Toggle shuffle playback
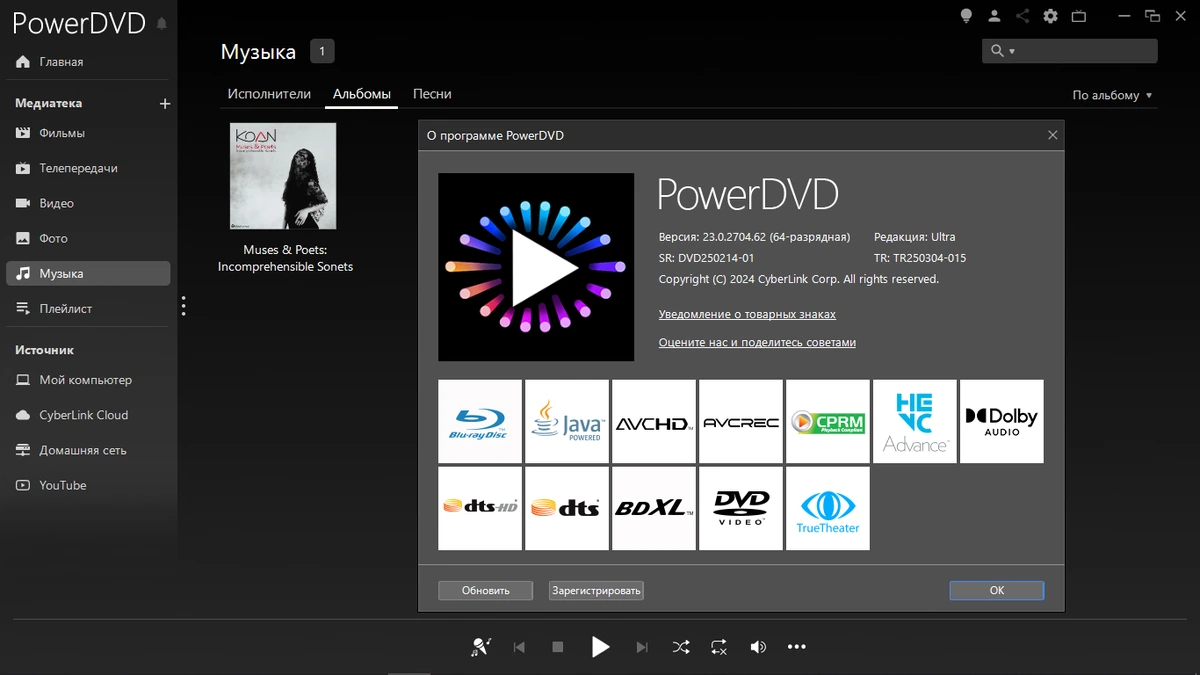 681,647
